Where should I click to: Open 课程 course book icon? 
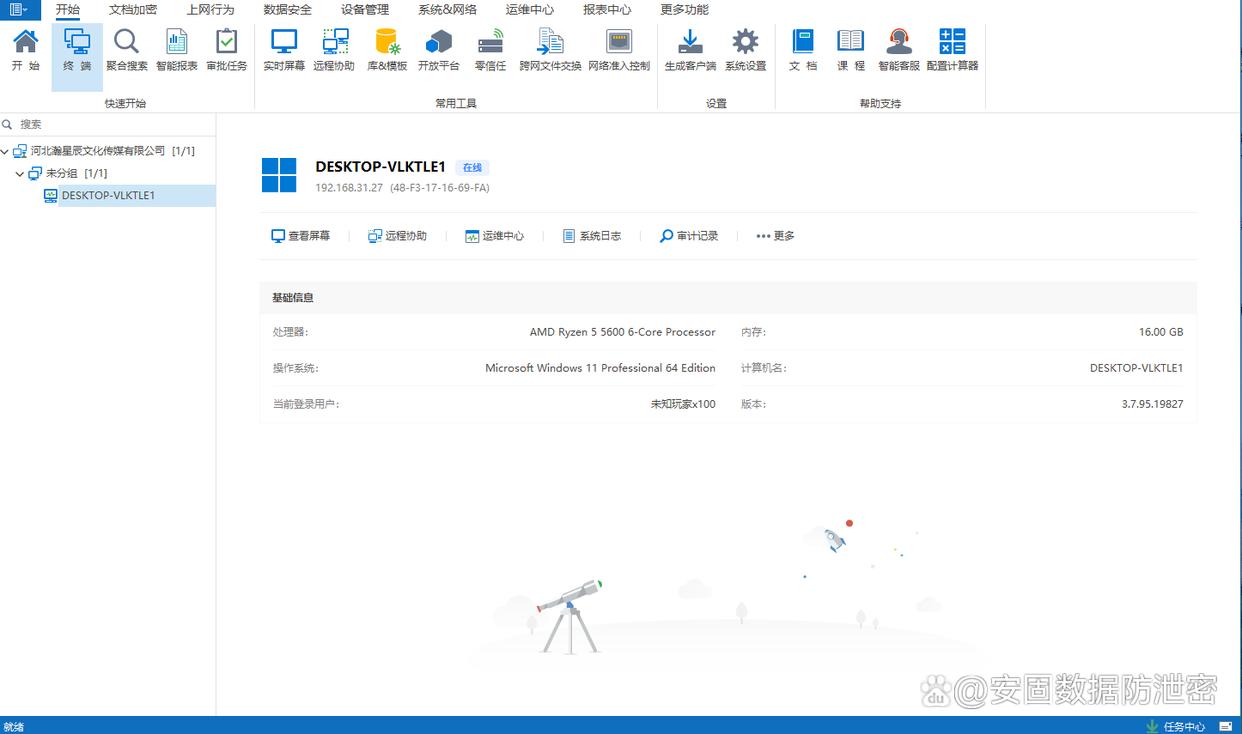tap(851, 50)
